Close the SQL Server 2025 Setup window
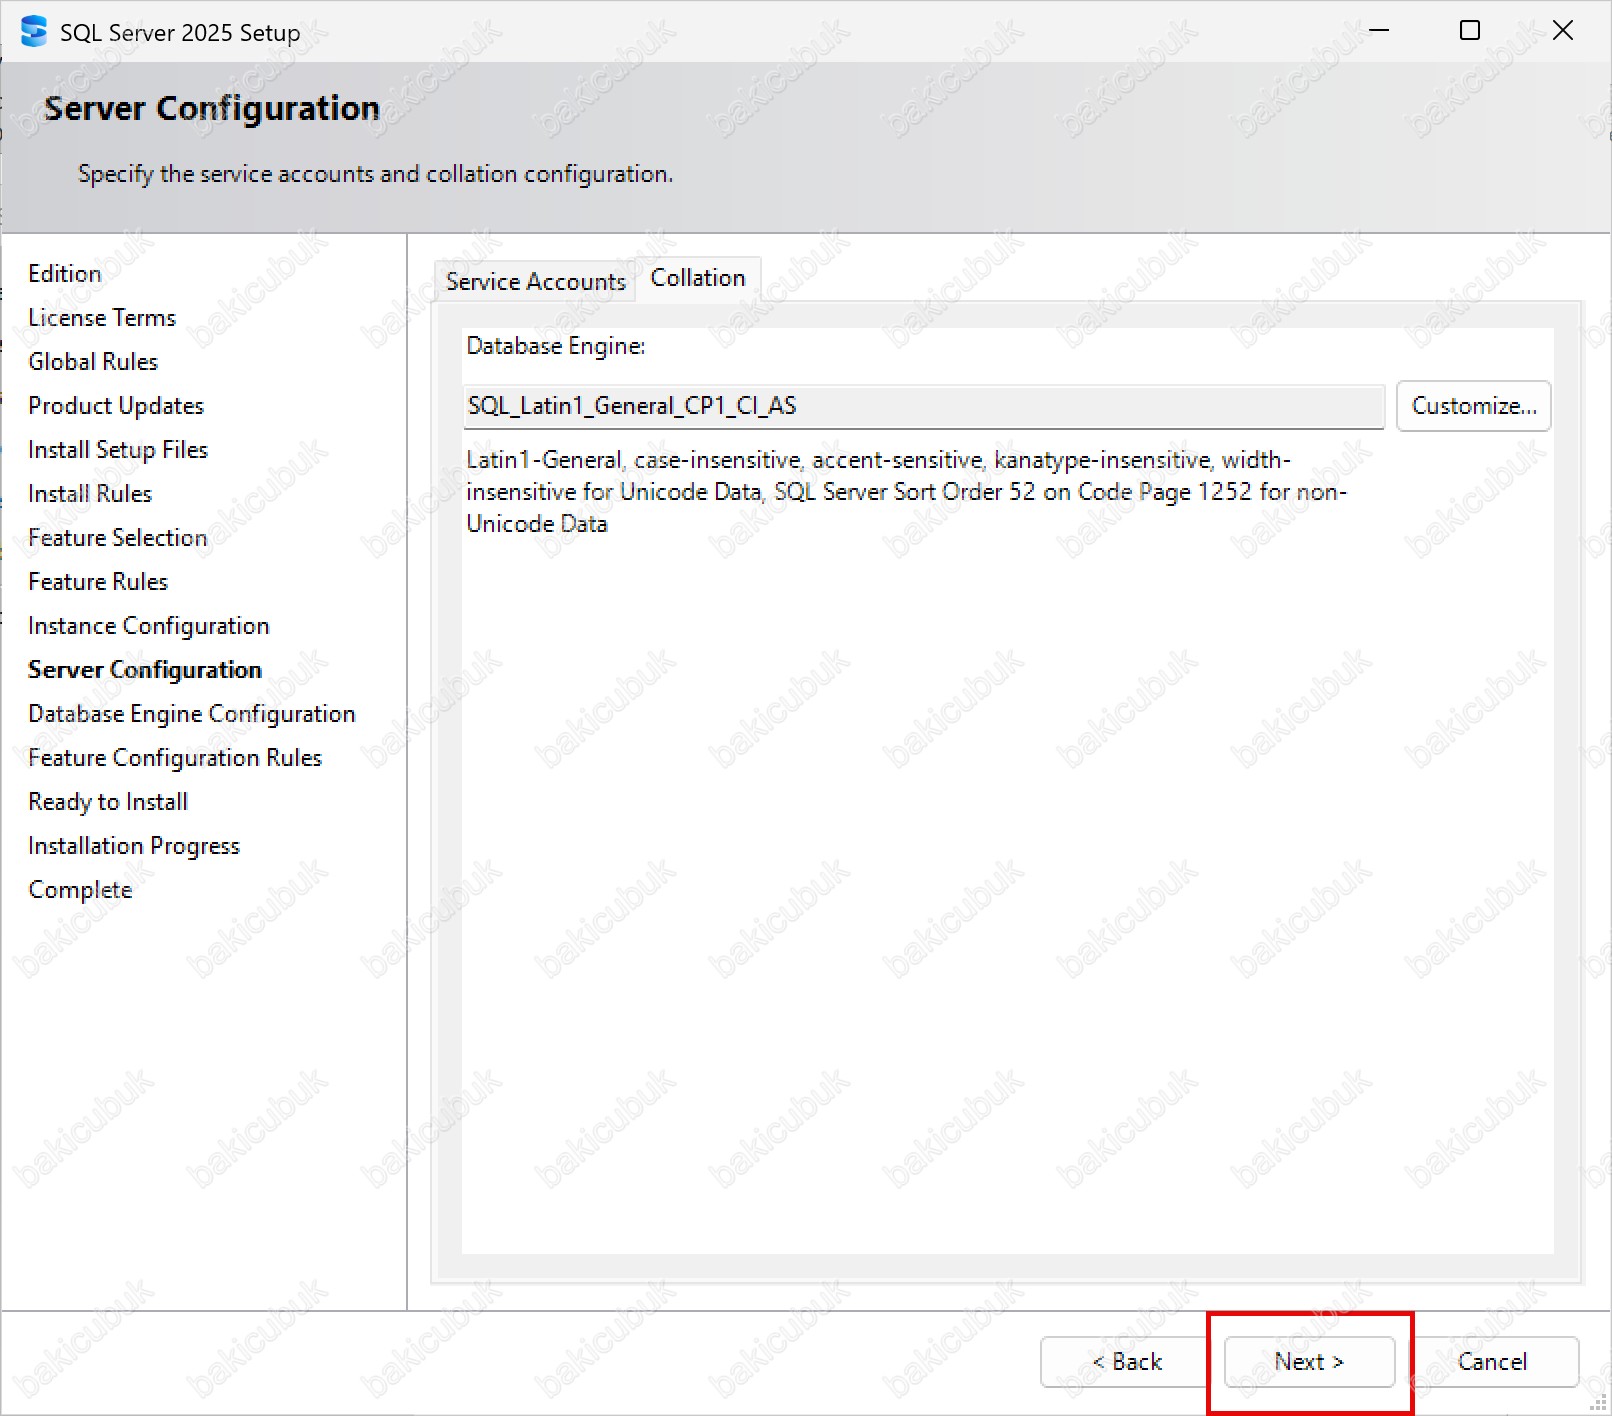Image resolution: width=1612 pixels, height=1416 pixels. [x=1562, y=31]
